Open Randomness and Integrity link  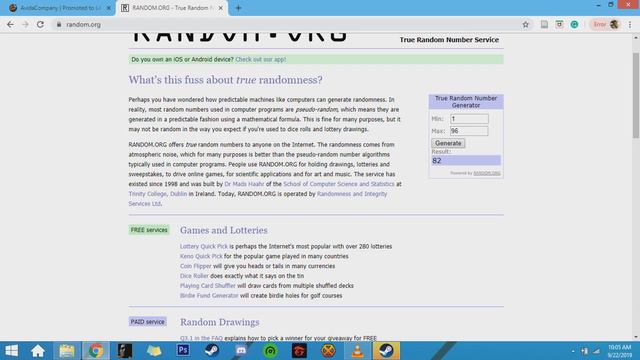pyautogui.click(x=352, y=194)
